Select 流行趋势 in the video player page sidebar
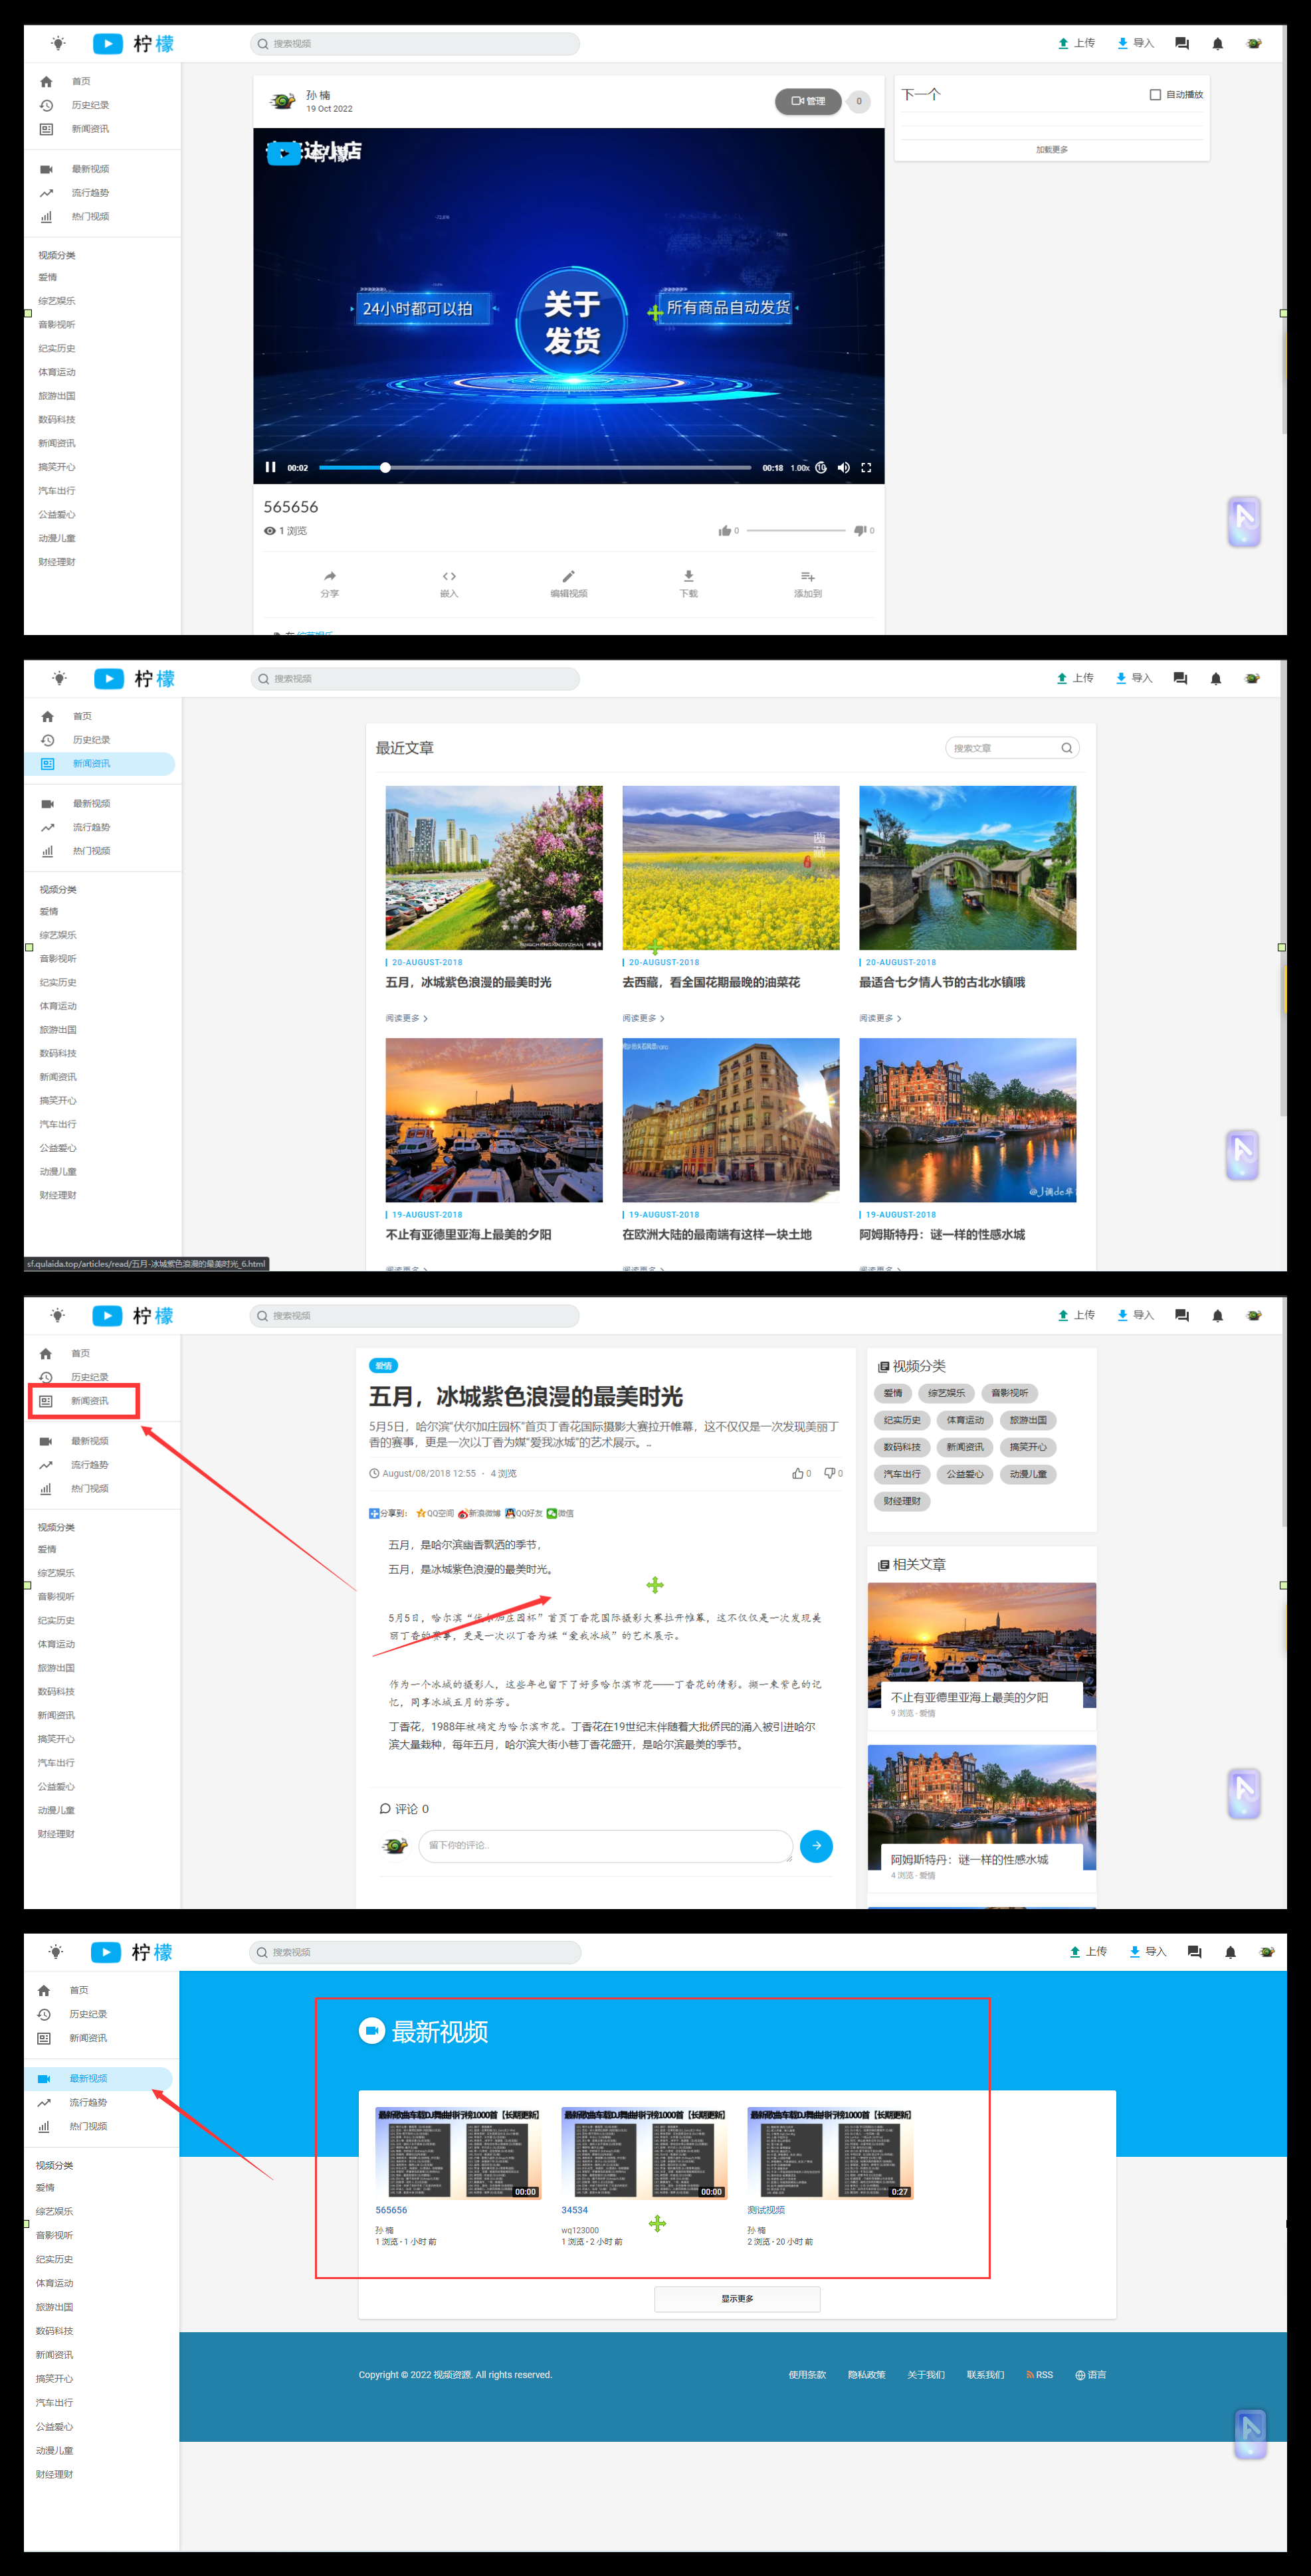Viewport: 1311px width, 2576px height. (90, 193)
